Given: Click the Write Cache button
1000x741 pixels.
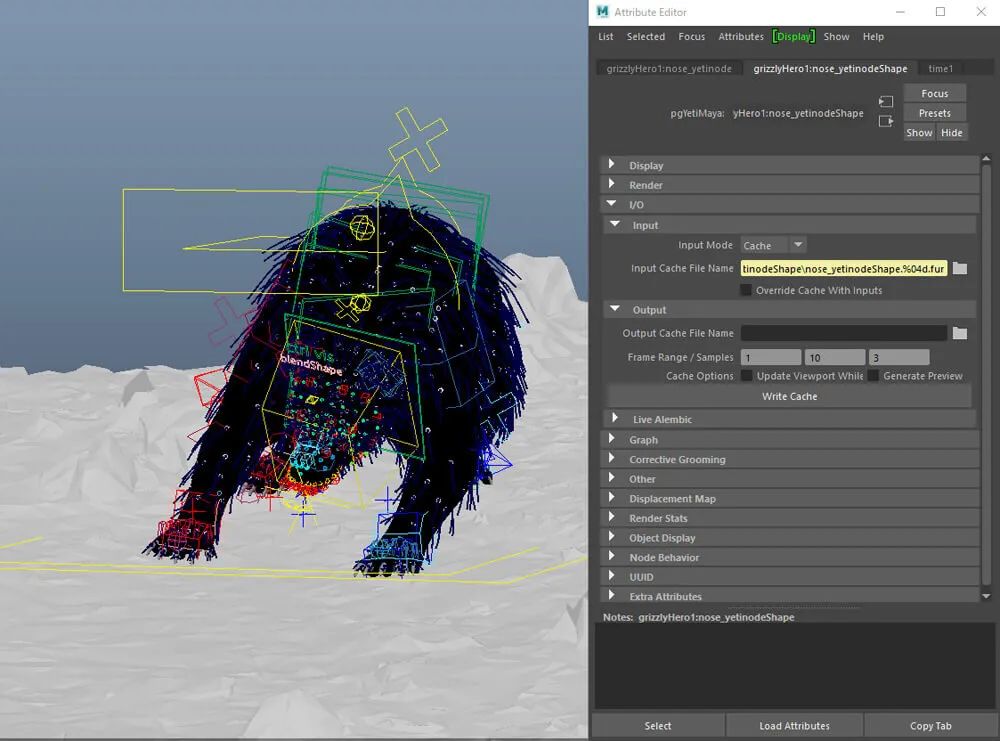Looking at the screenshot, I should point(789,397).
